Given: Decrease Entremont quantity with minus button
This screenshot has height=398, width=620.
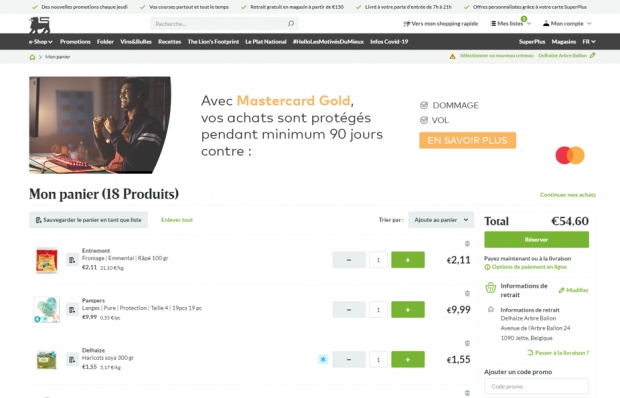Looking at the screenshot, I should pos(349,260).
